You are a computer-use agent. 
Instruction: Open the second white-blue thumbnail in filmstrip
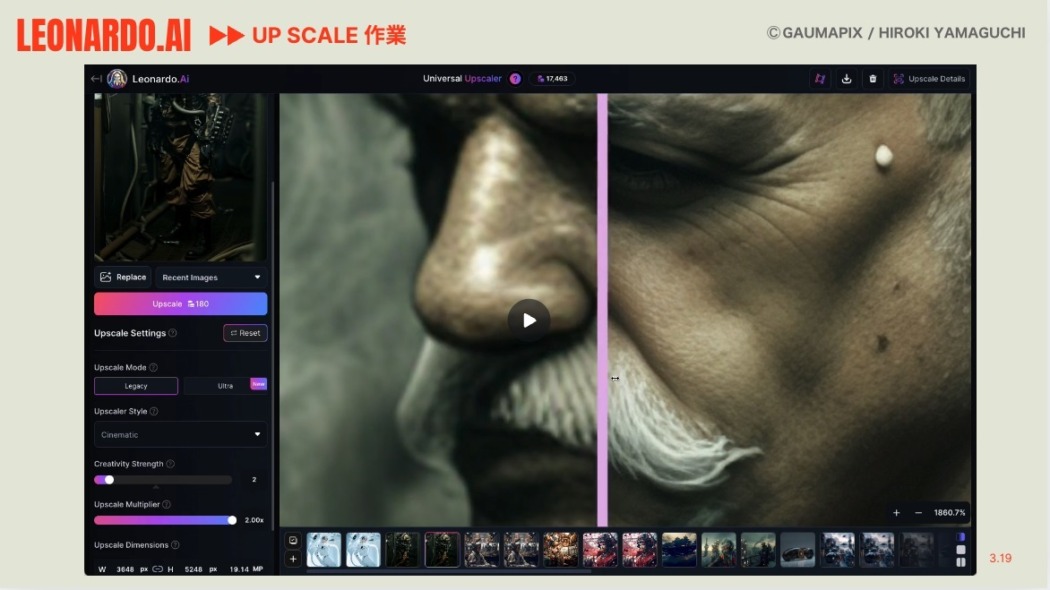[x=363, y=550]
